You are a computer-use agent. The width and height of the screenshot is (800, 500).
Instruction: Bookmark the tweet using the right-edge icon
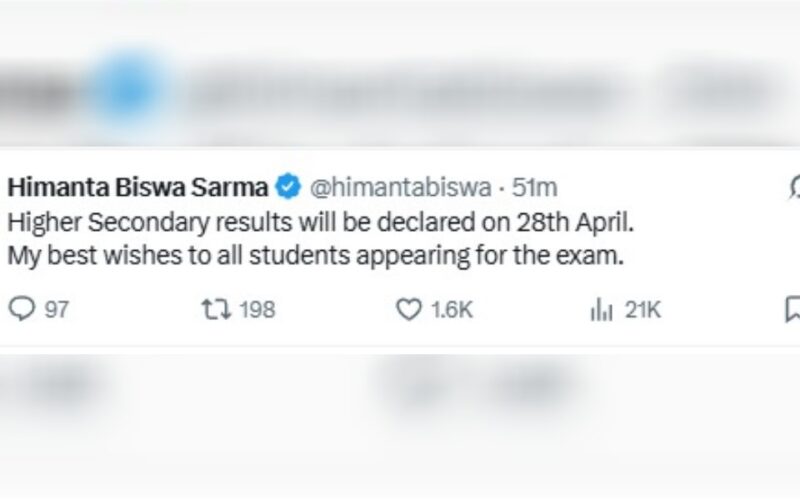point(793,311)
